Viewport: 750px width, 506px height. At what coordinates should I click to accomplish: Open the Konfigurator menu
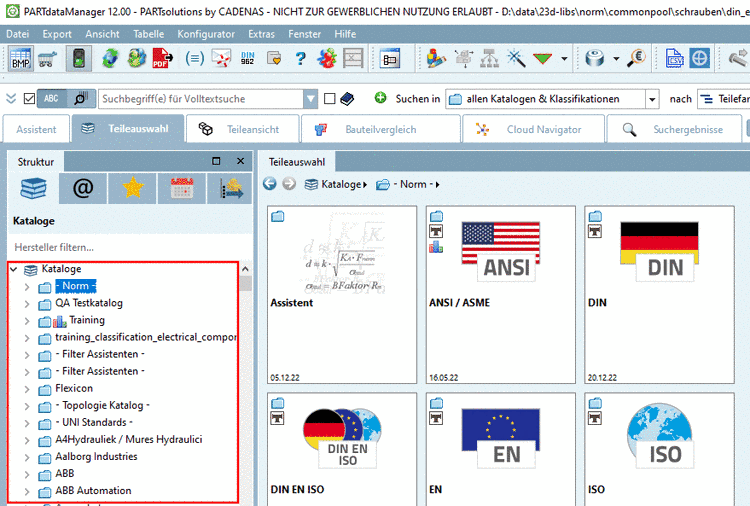point(206,34)
